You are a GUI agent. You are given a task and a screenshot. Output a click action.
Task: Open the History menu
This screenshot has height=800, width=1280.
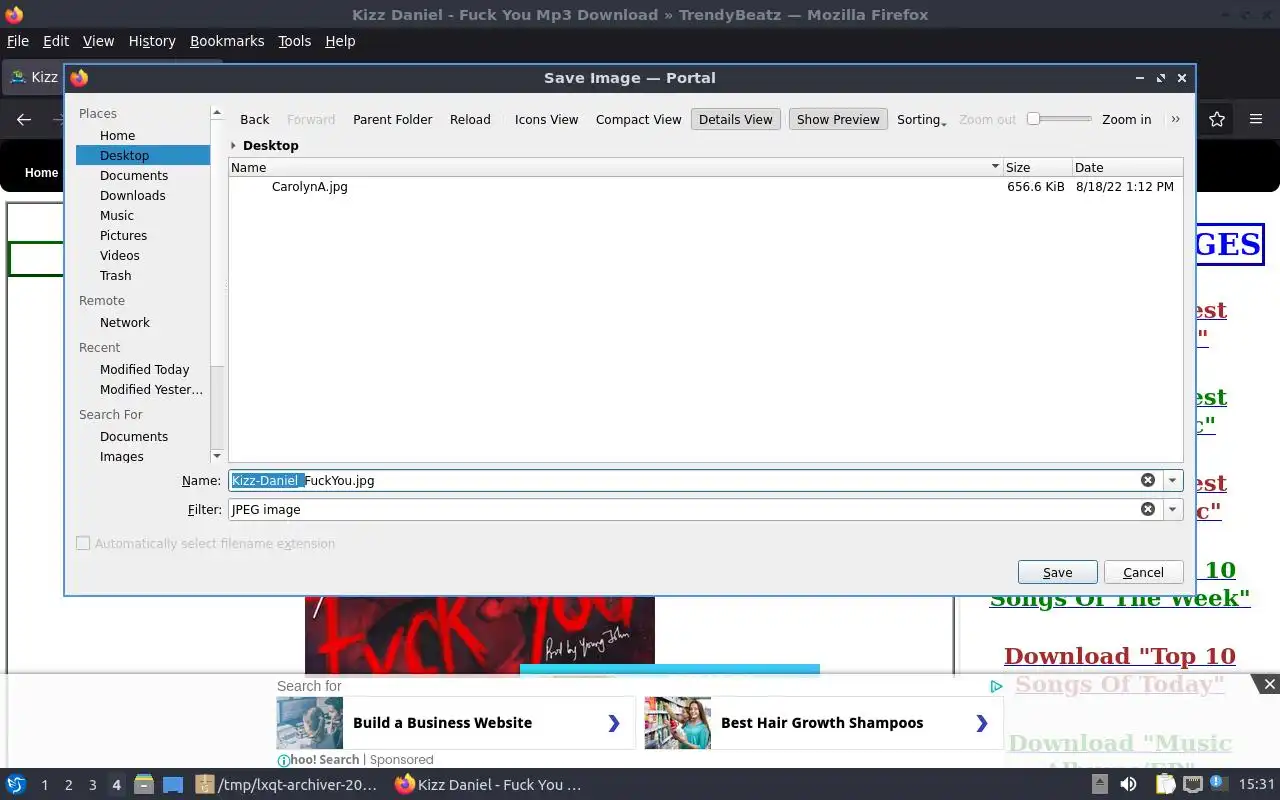click(152, 41)
